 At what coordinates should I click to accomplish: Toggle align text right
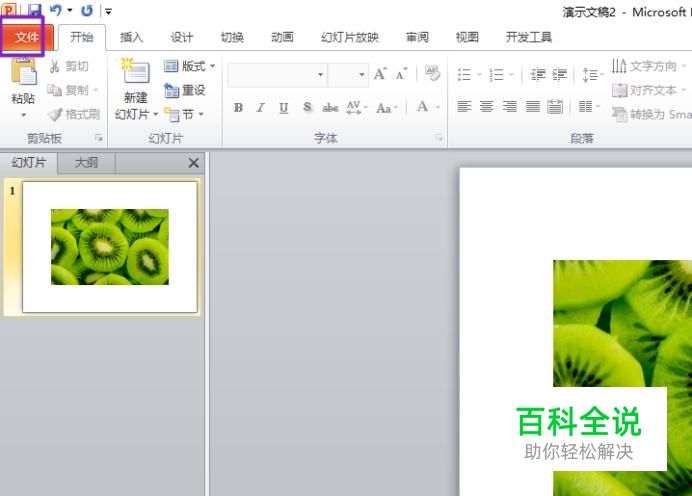[510, 106]
